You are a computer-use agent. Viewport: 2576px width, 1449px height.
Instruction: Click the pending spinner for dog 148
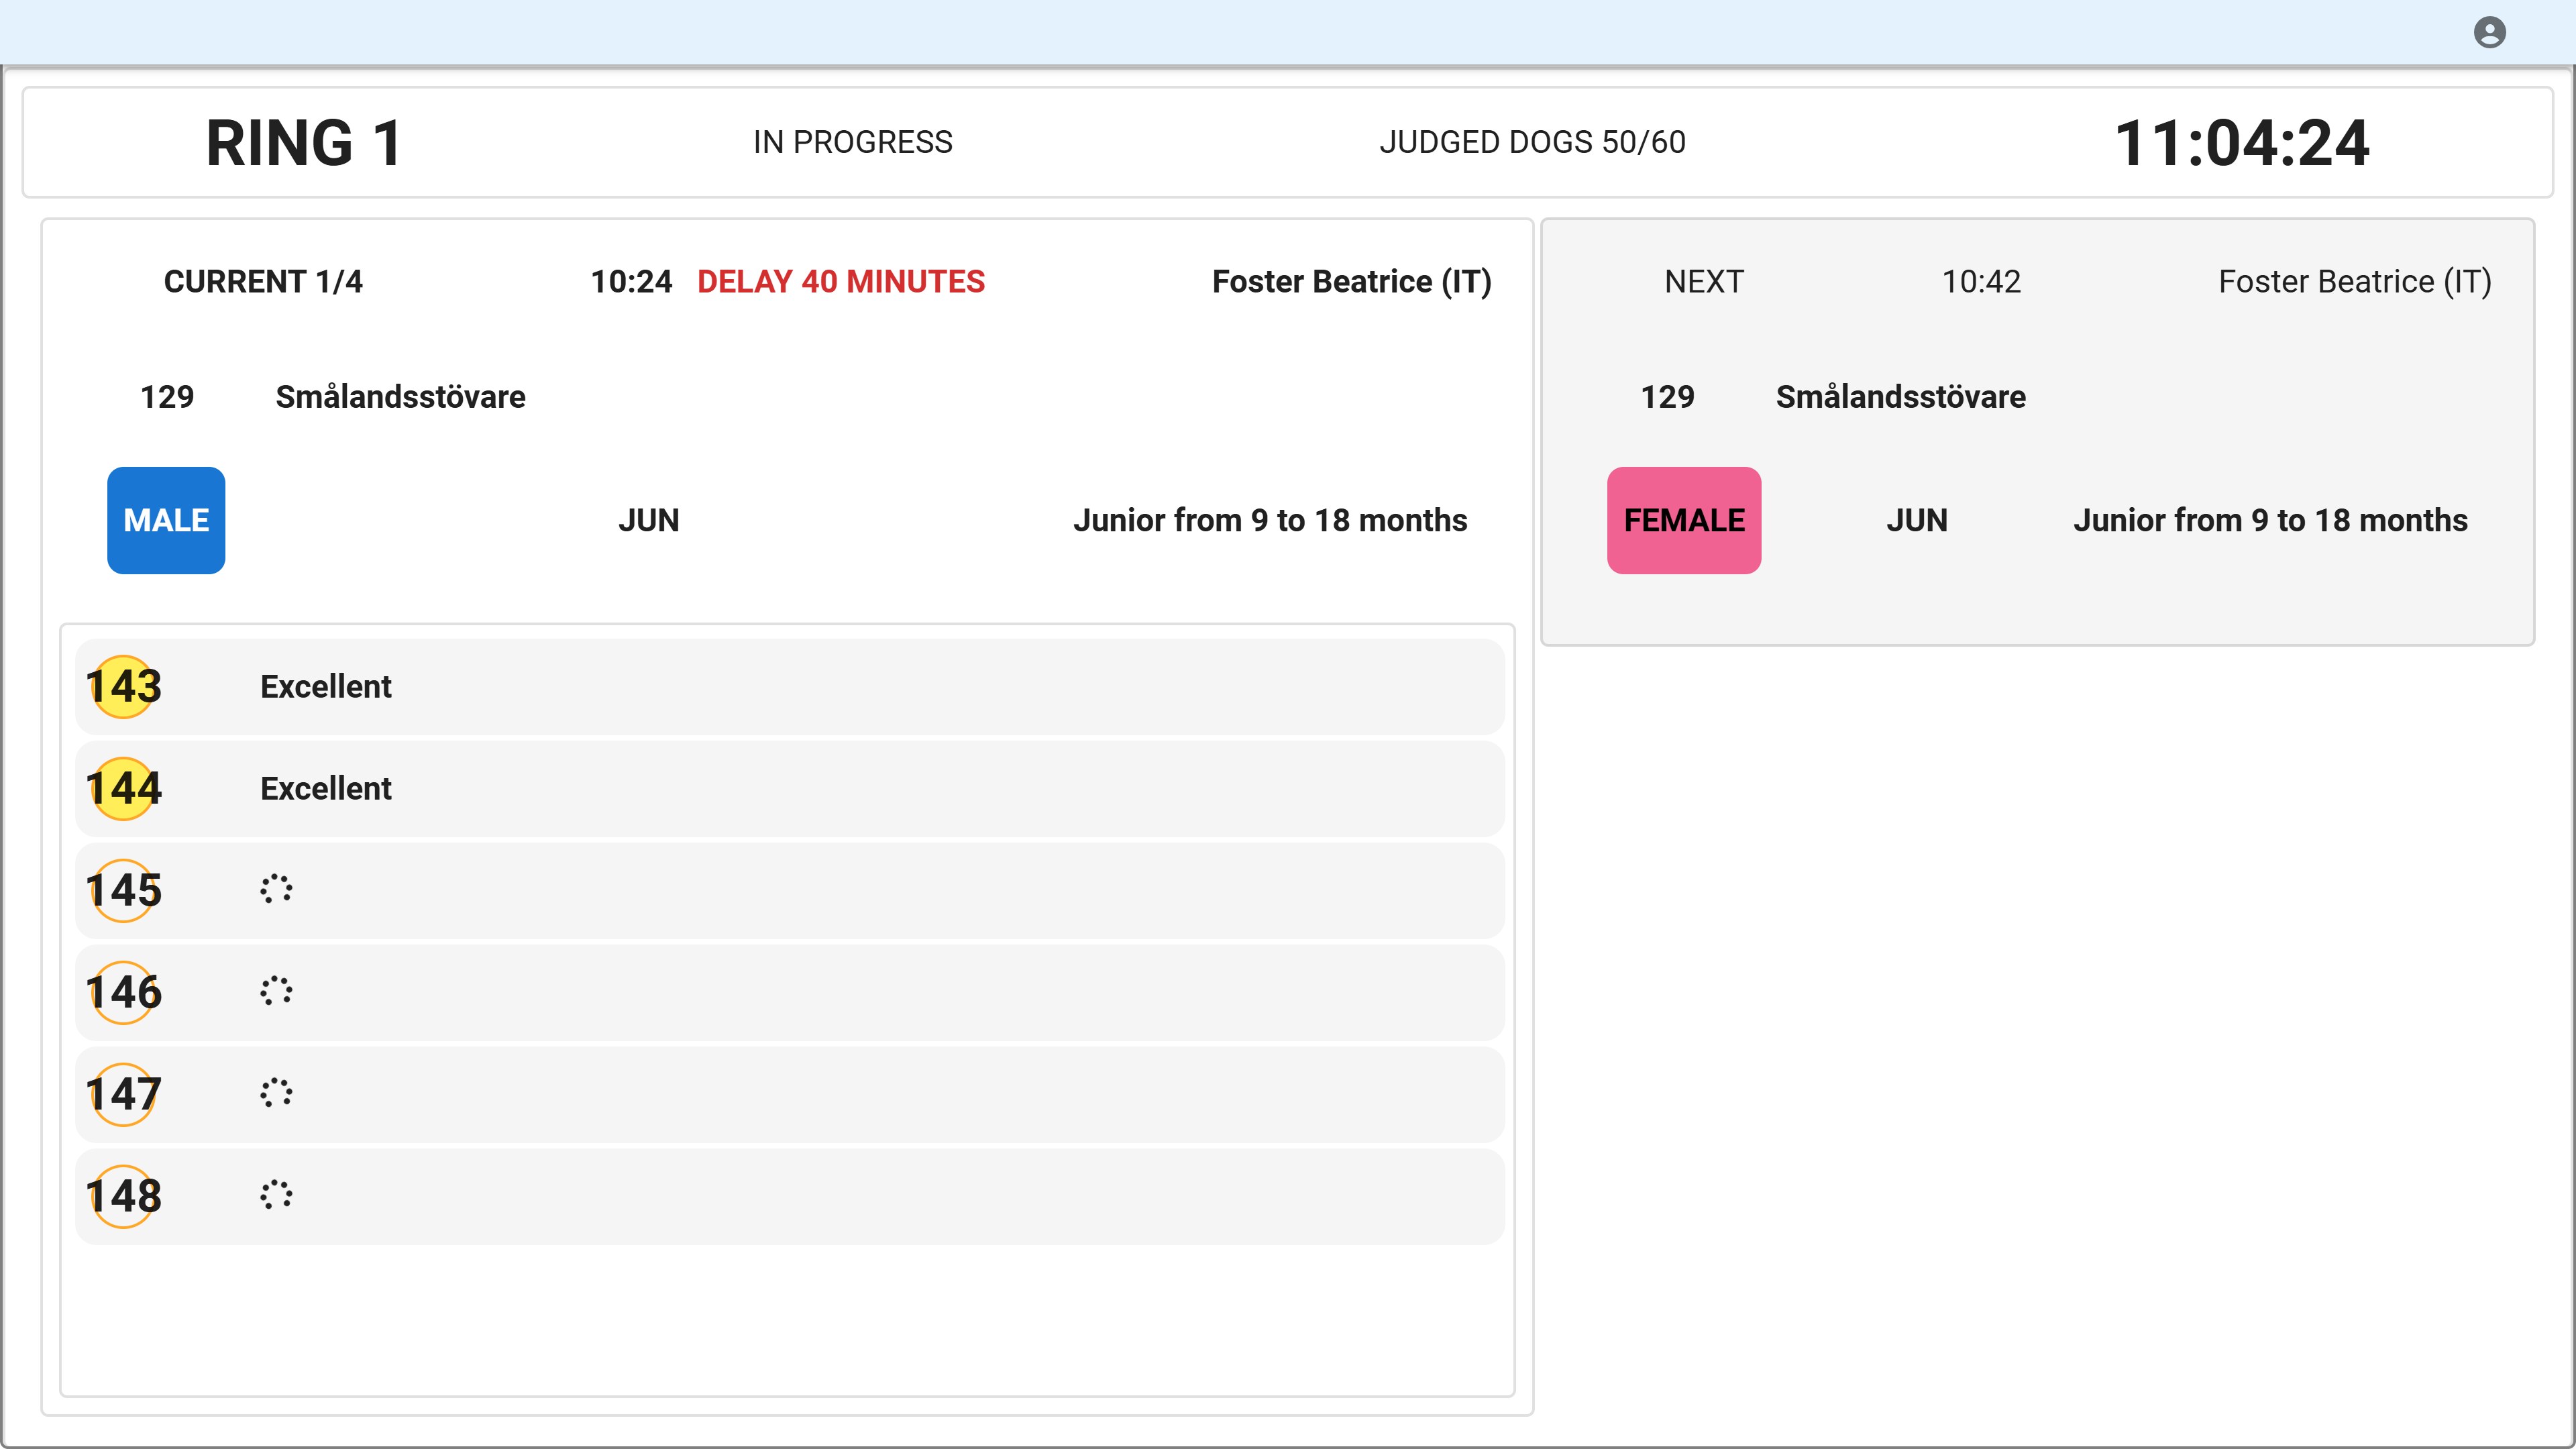point(276,1195)
